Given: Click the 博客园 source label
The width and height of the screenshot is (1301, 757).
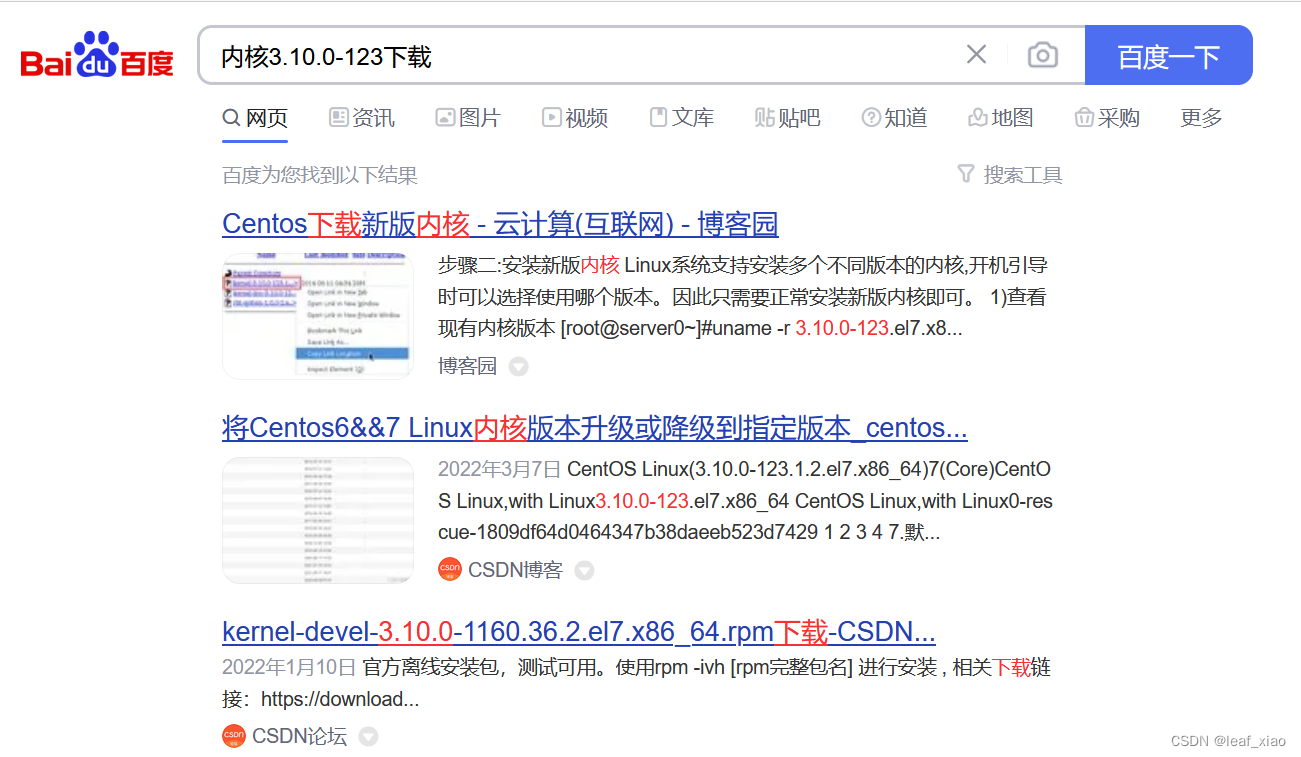Looking at the screenshot, I should [x=467, y=366].
